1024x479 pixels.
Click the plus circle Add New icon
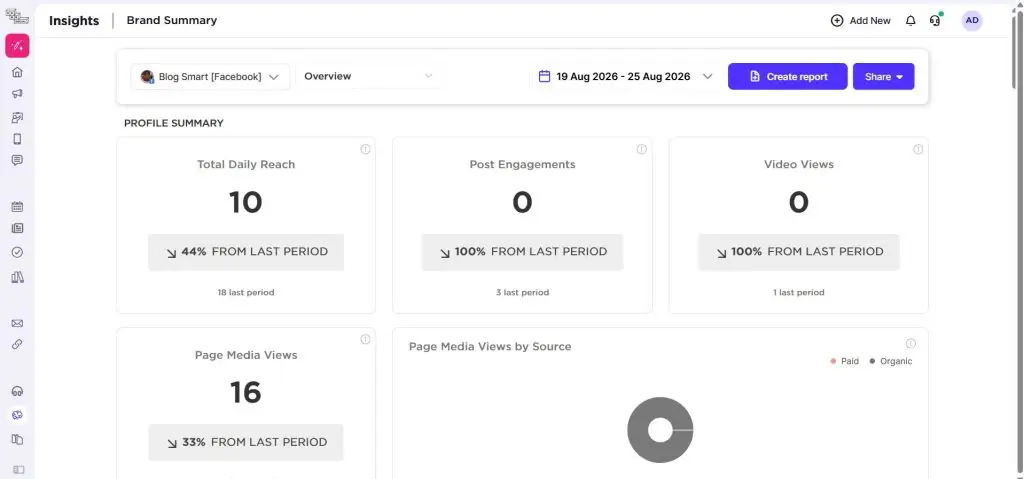tap(837, 21)
